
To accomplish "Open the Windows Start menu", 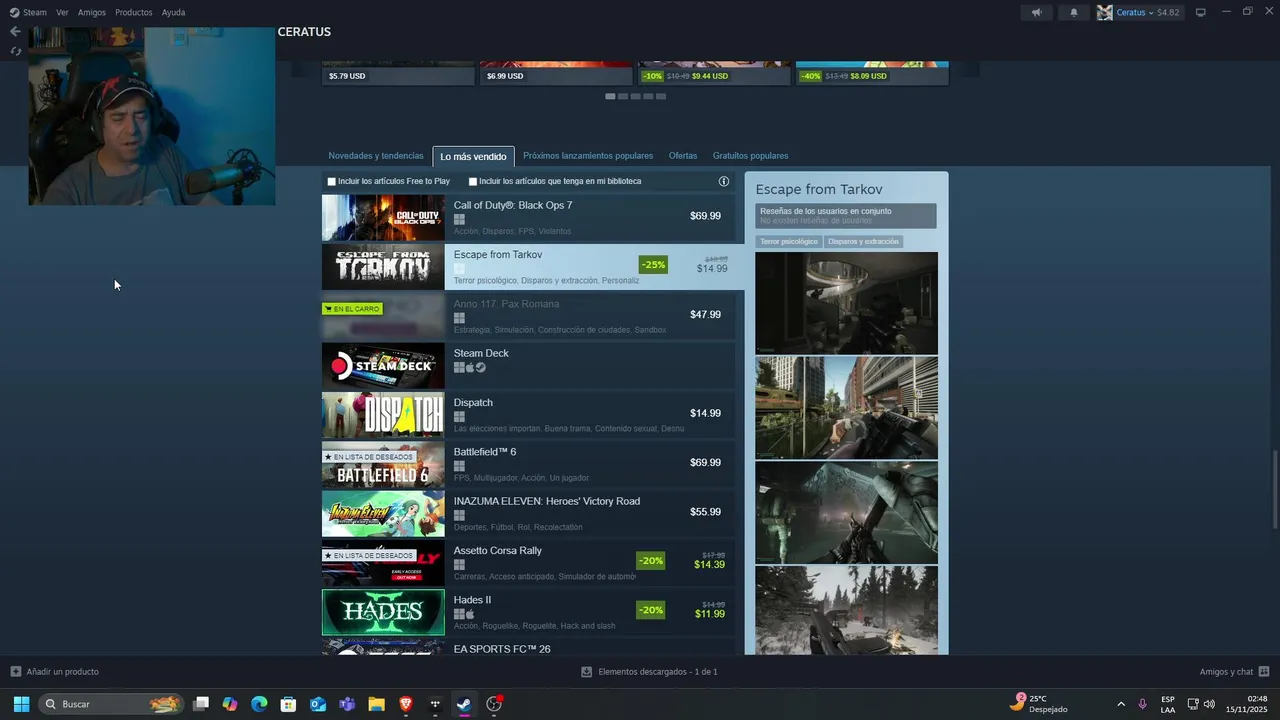I will [x=21, y=704].
